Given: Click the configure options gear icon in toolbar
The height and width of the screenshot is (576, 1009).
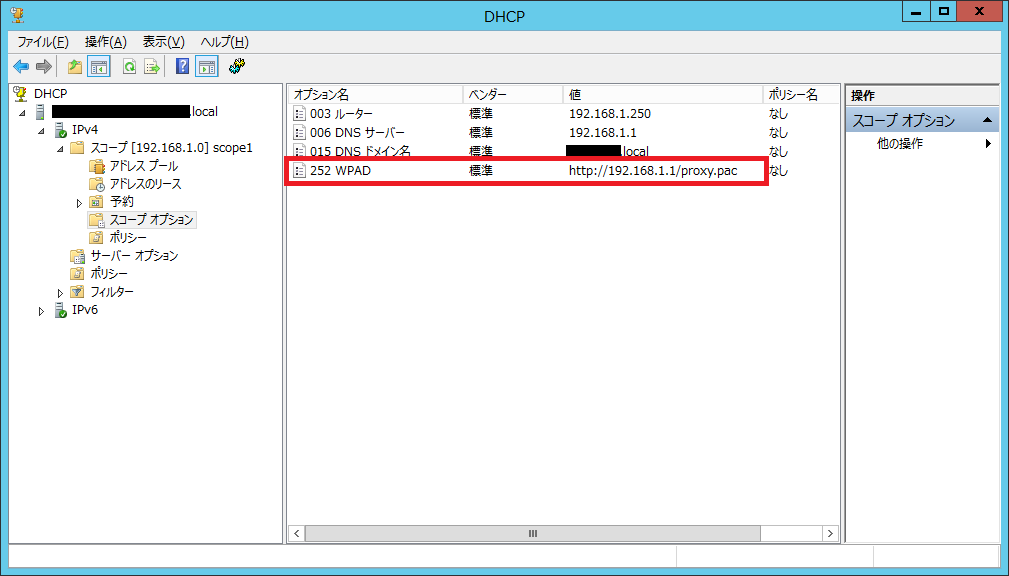Looking at the screenshot, I should point(237,66).
